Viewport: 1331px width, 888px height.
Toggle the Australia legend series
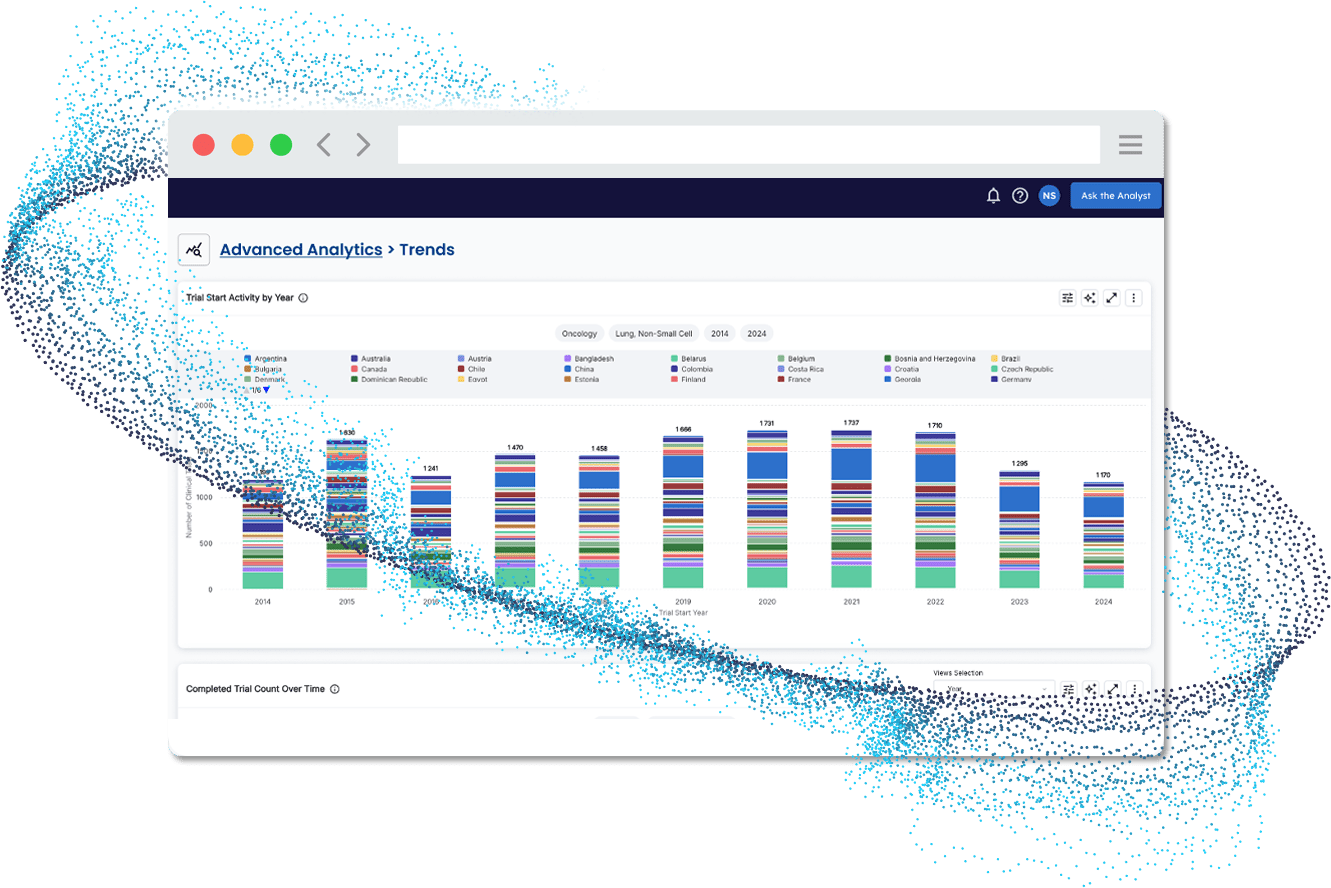(x=371, y=358)
